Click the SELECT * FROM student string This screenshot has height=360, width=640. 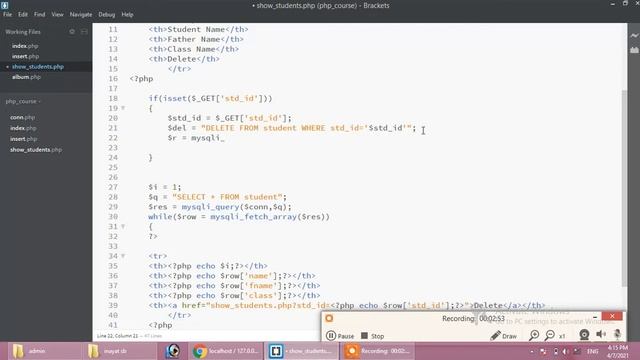coord(227,197)
